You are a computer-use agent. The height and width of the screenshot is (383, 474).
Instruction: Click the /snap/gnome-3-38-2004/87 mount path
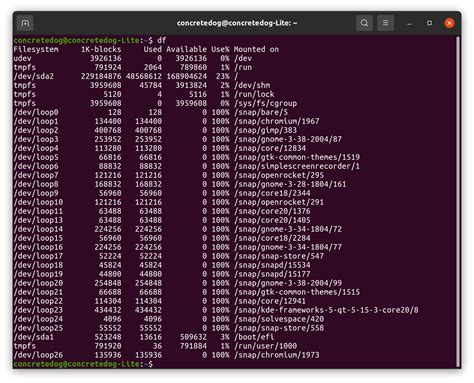tap(288, 139)
